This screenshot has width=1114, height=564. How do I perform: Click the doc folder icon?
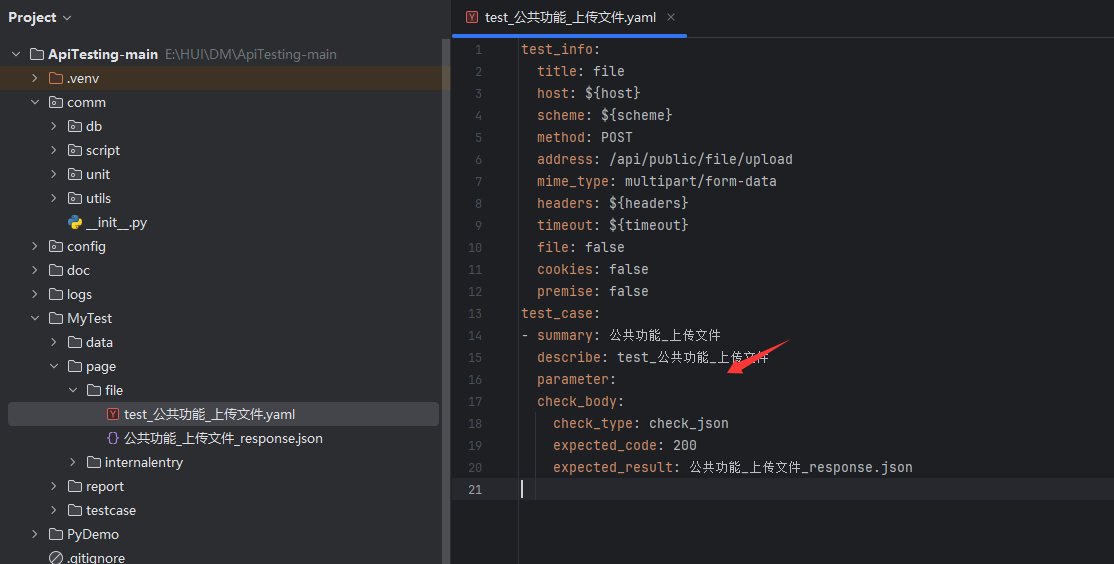tap(55, 270)
